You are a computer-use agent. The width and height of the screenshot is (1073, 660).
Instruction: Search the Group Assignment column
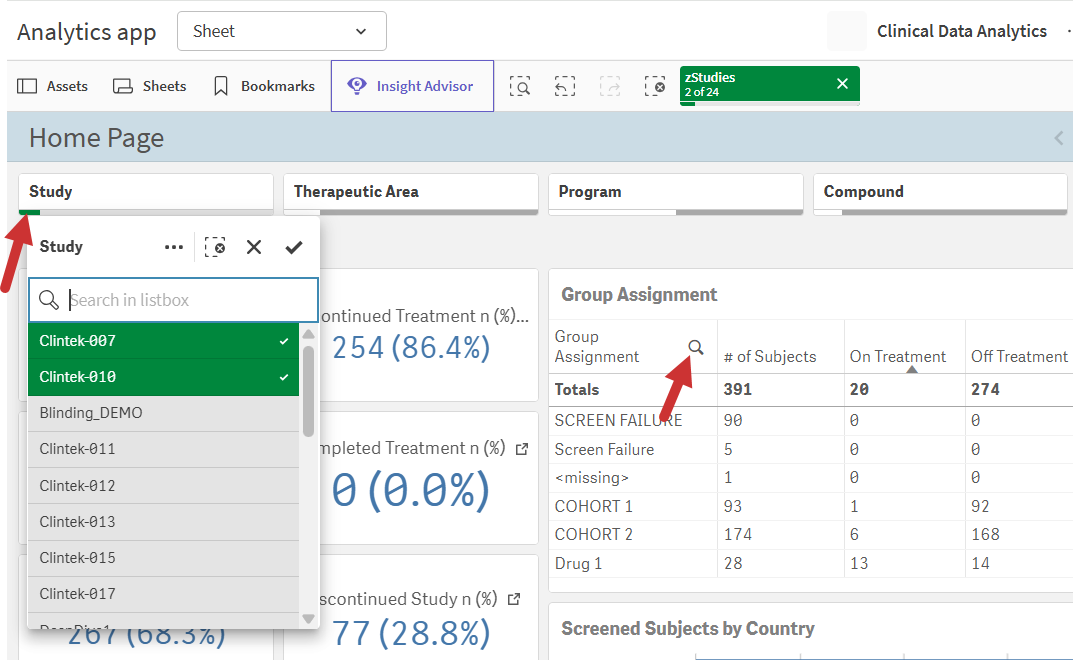(696, 347)
